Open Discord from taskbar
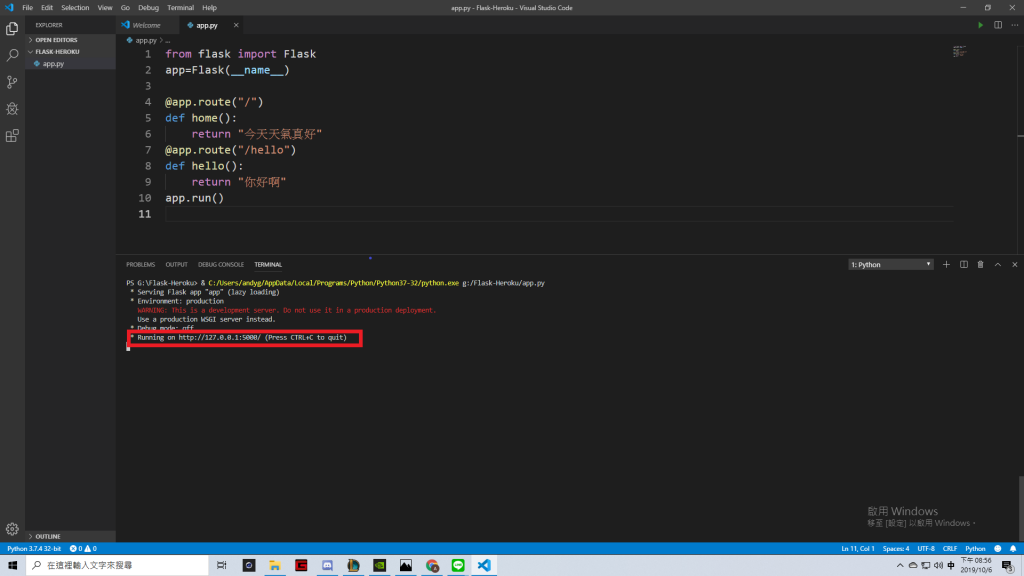The height and width of the screenshot is (576, 1024). [327, 565]
